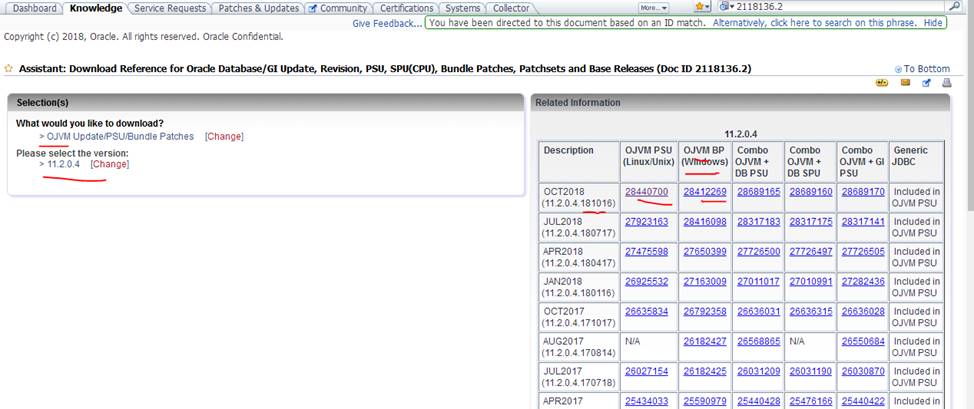Click the Related Information panel header
This screenshot has width=974, height=409.
click(740, 103)
